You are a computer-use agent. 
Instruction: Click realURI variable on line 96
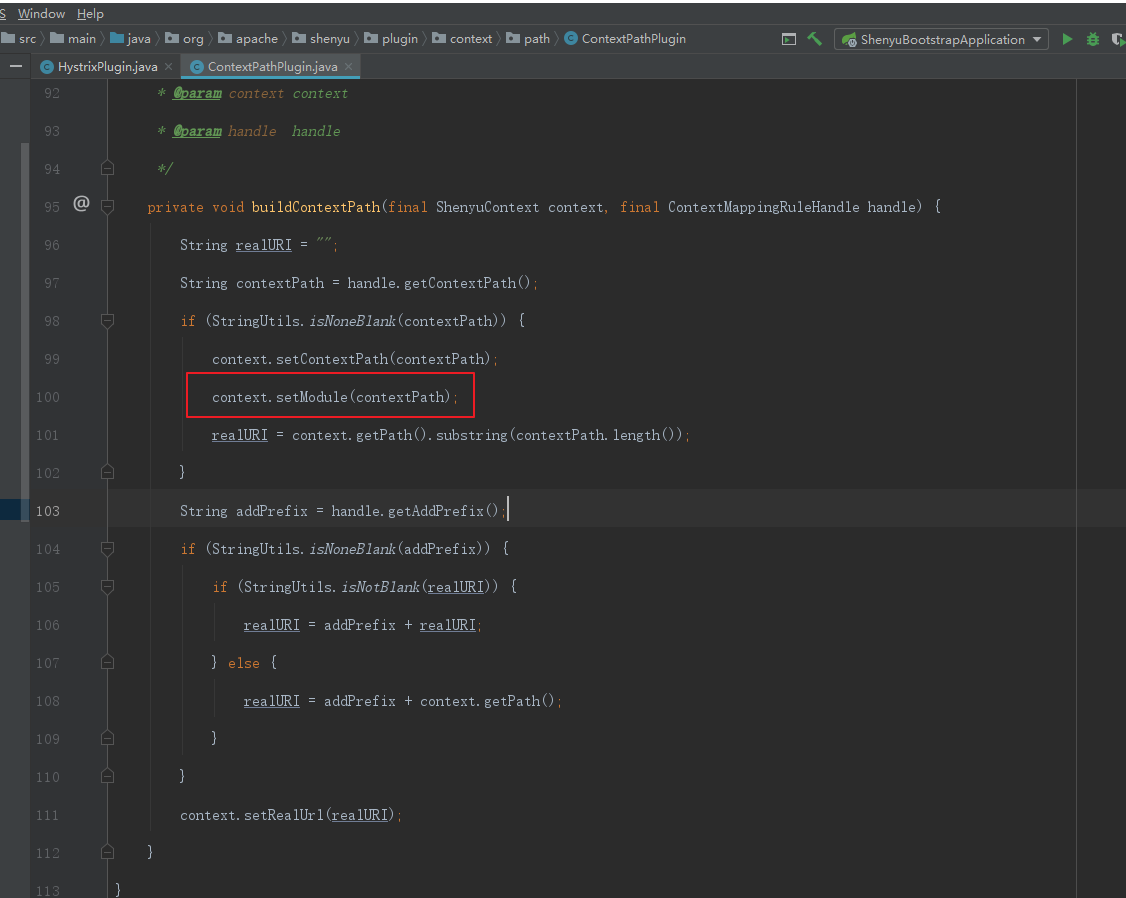(264, 245)
